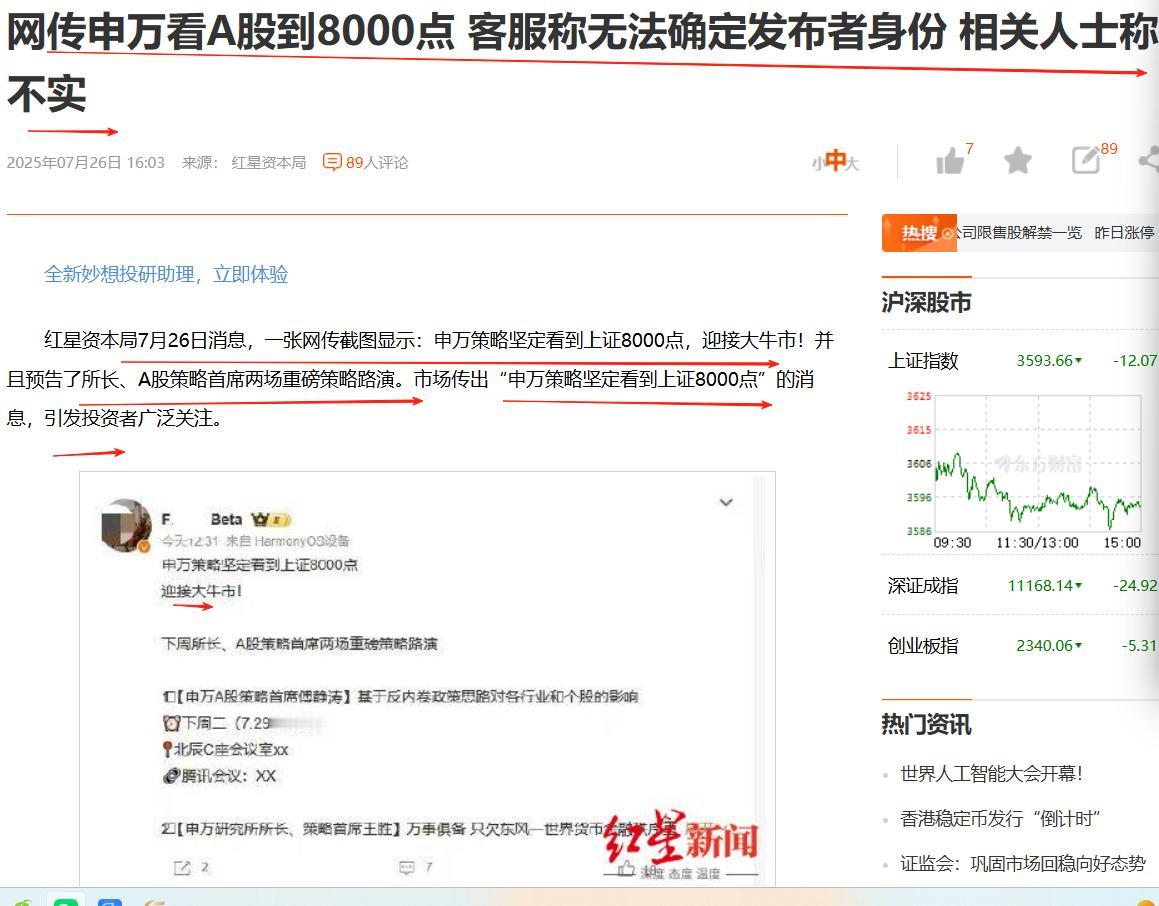Viewport: 1159px width, 906px height.
Task: Click the 上证指数 value 3593.66
Action: coord(1044,361)
